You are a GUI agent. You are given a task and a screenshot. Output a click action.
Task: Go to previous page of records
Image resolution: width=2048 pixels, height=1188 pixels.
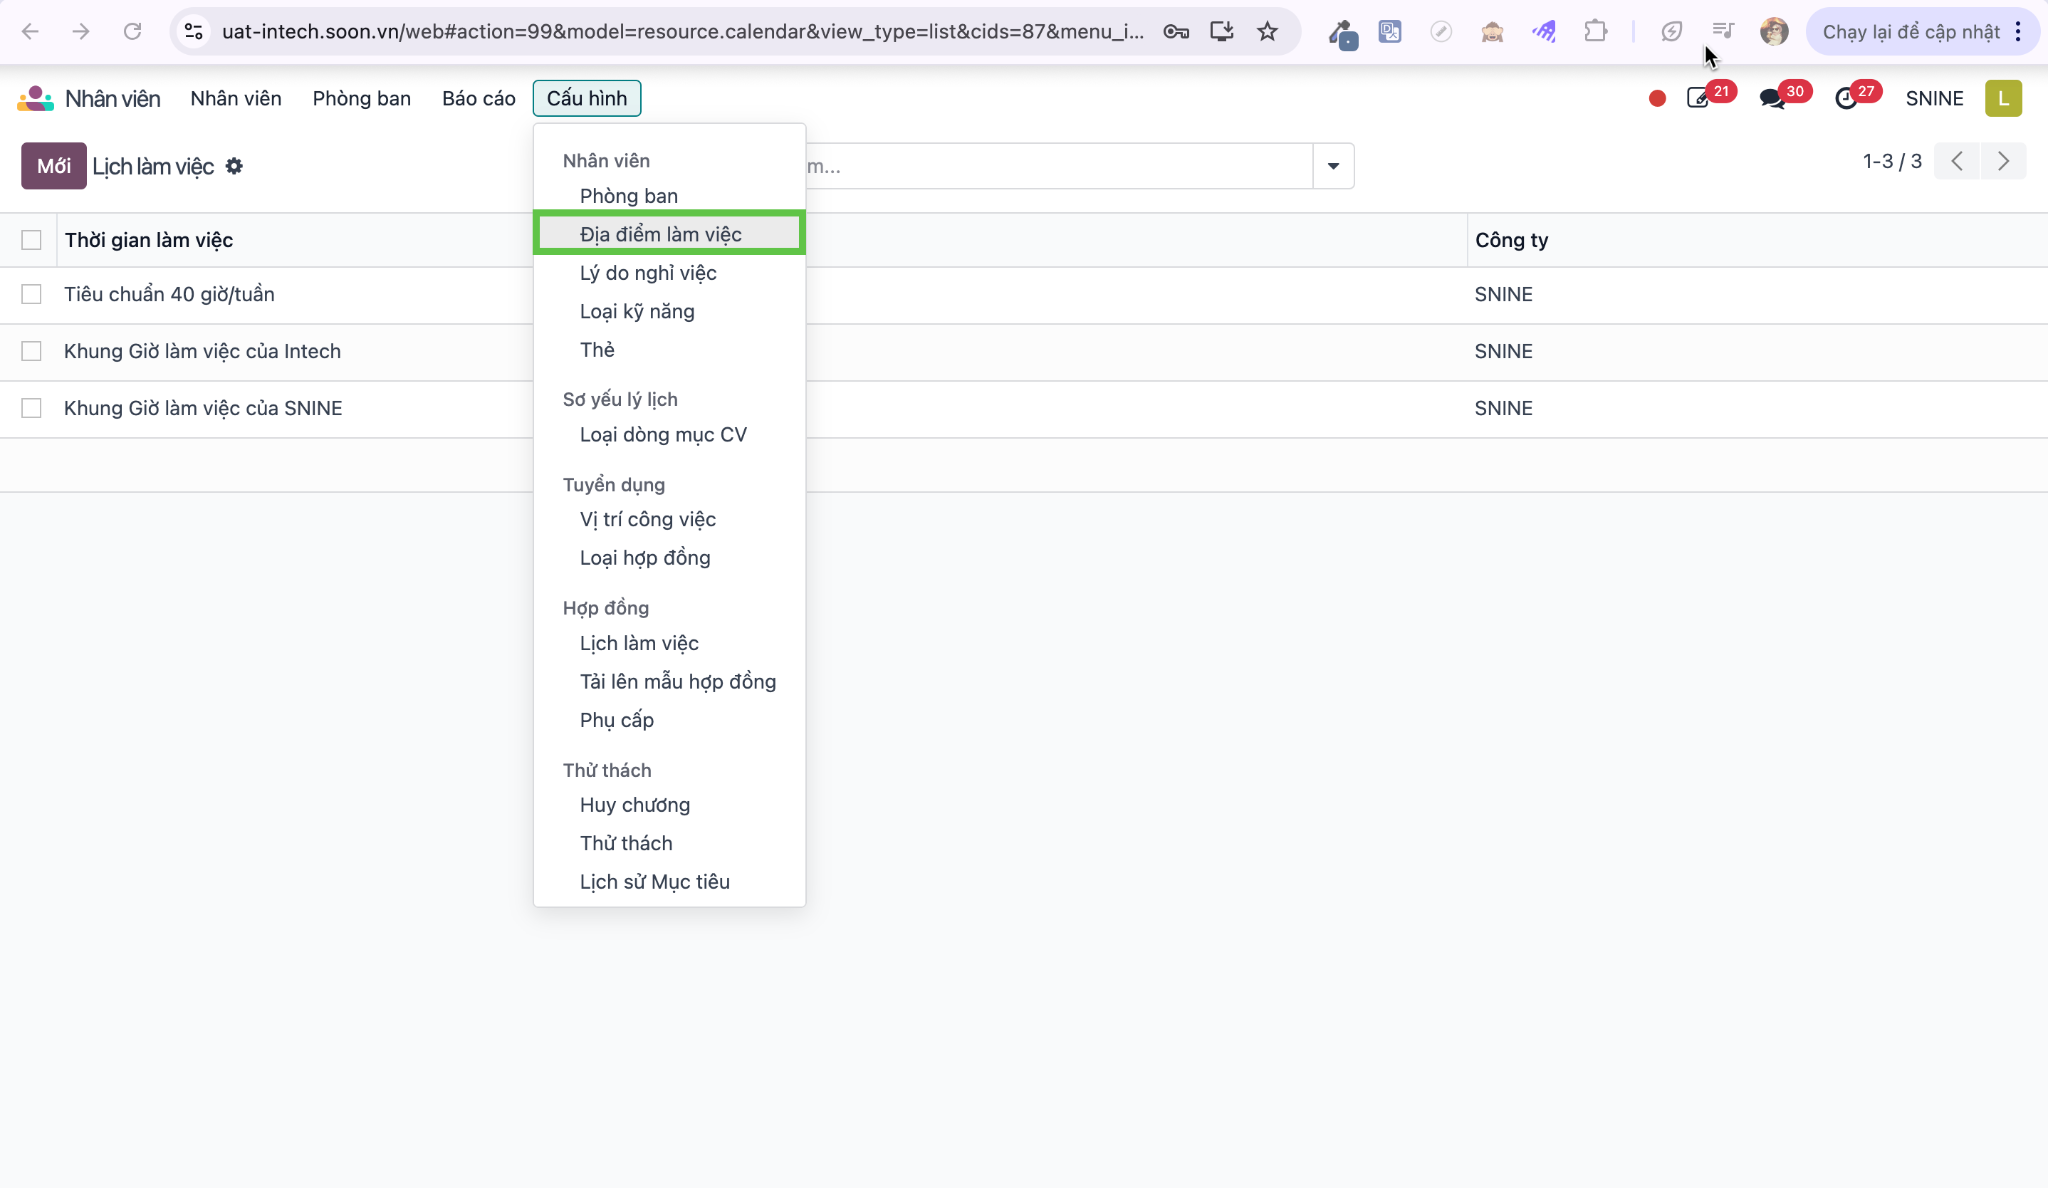click(1957, 161)
